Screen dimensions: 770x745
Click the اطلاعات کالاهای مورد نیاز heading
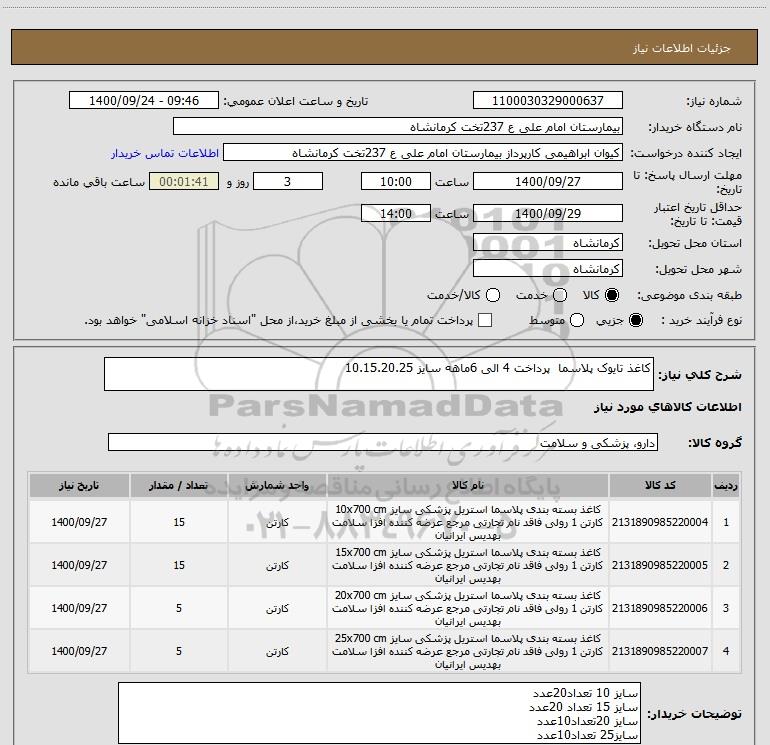tap(667, 407)
